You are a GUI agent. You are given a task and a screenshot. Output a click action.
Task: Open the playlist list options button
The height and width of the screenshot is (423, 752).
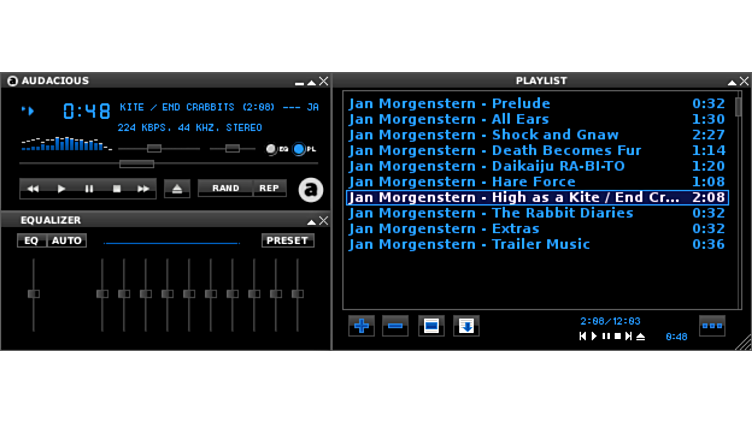point(712,326)
